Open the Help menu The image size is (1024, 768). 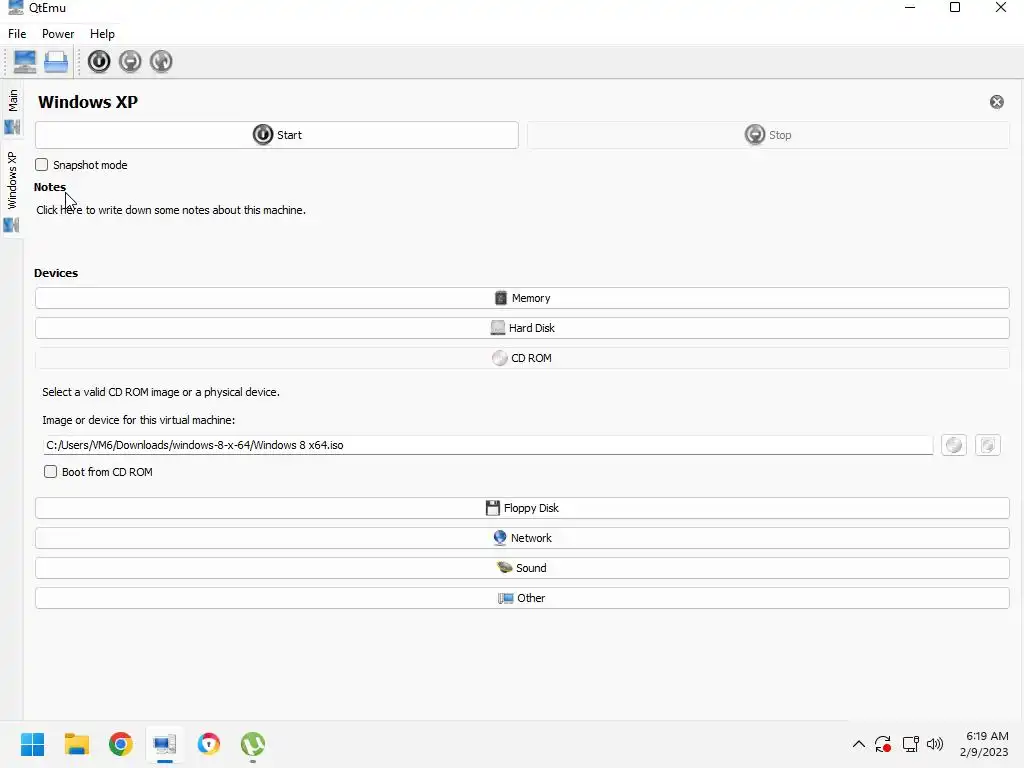tap(103, 34)
